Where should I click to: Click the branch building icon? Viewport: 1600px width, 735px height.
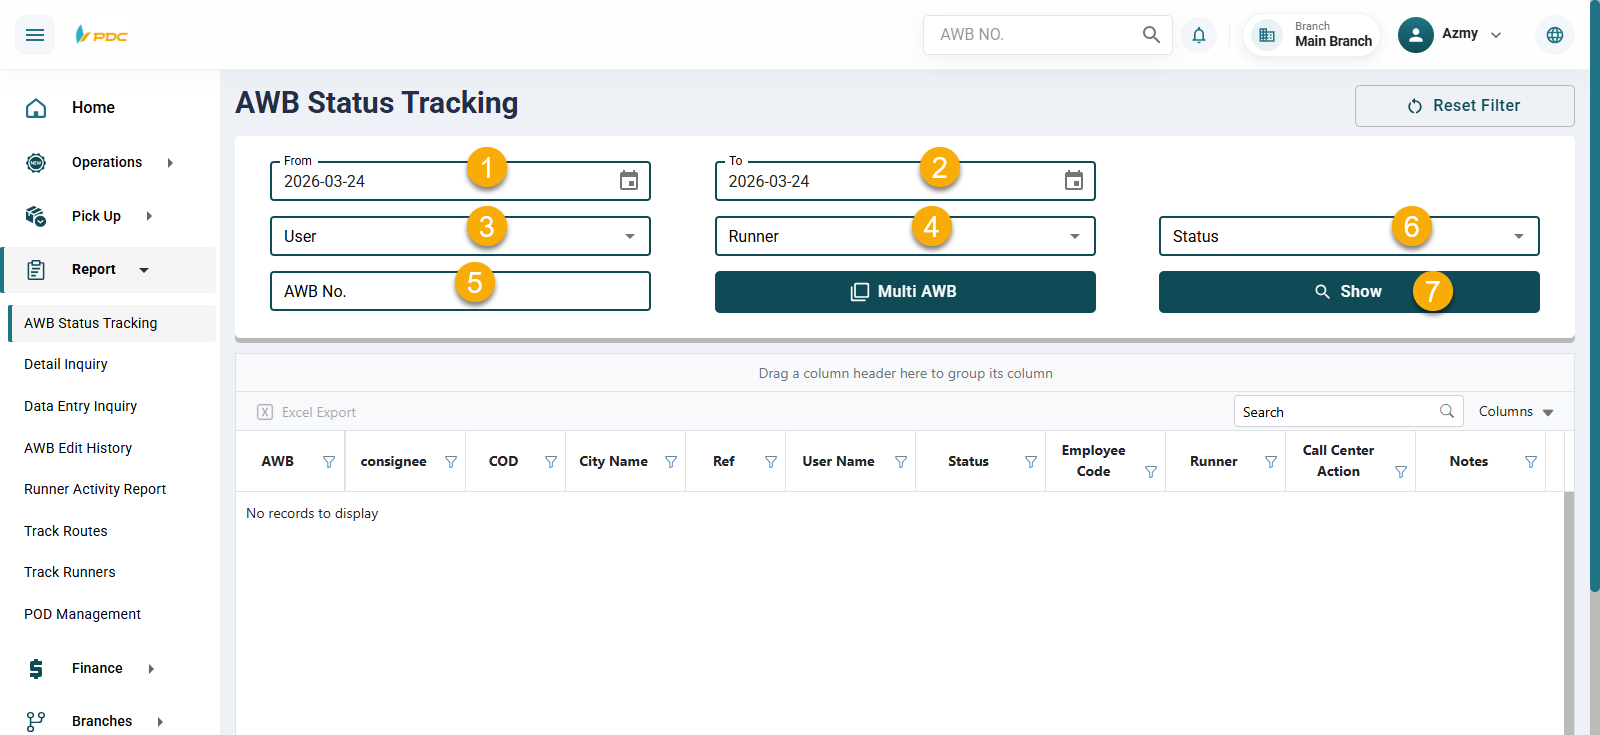(x=1267, y=35)
